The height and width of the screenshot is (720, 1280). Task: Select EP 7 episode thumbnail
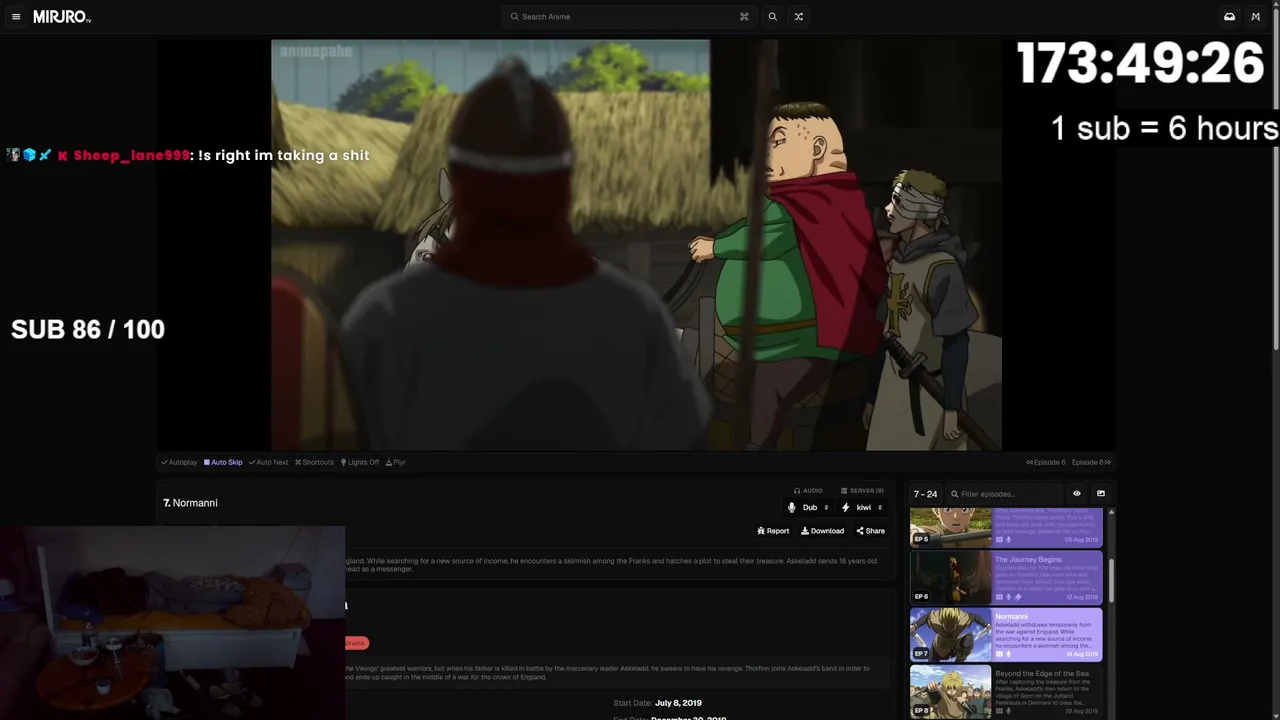coord(950,635)
